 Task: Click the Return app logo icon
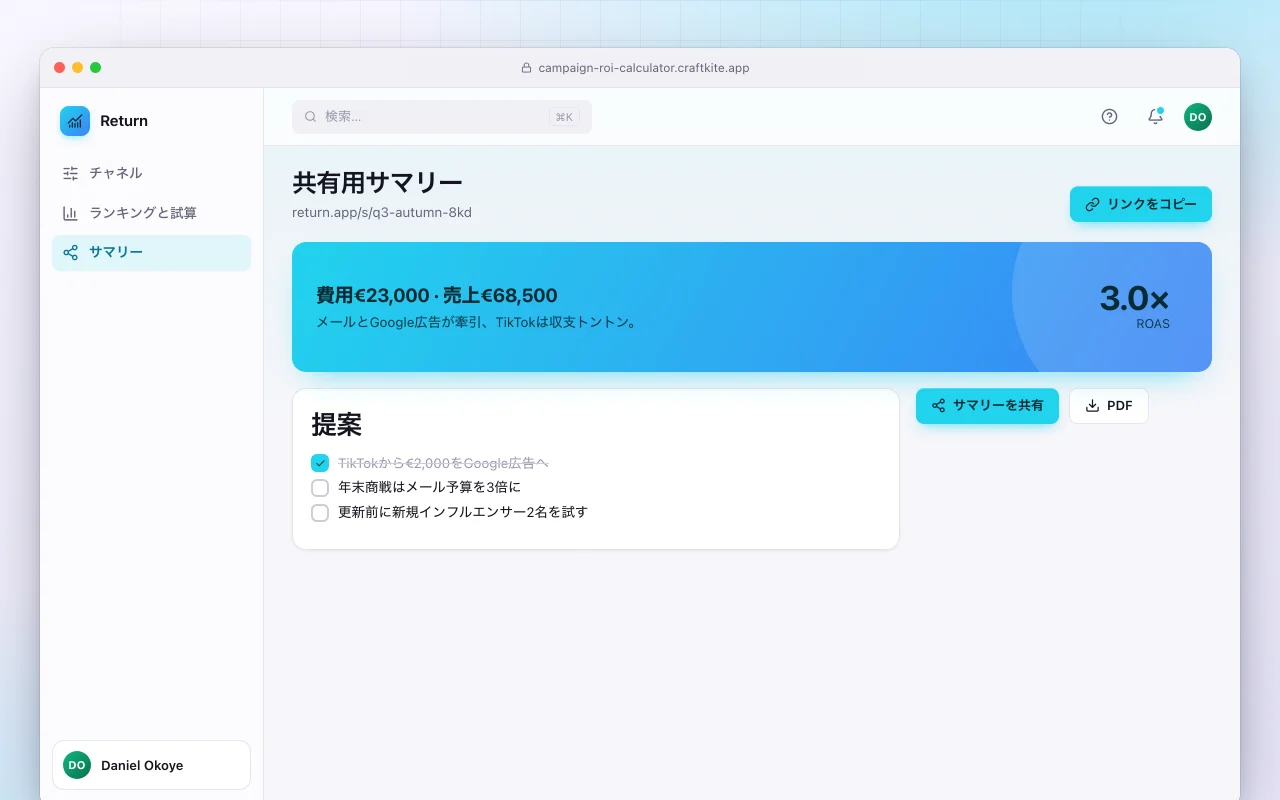[75, 121]
